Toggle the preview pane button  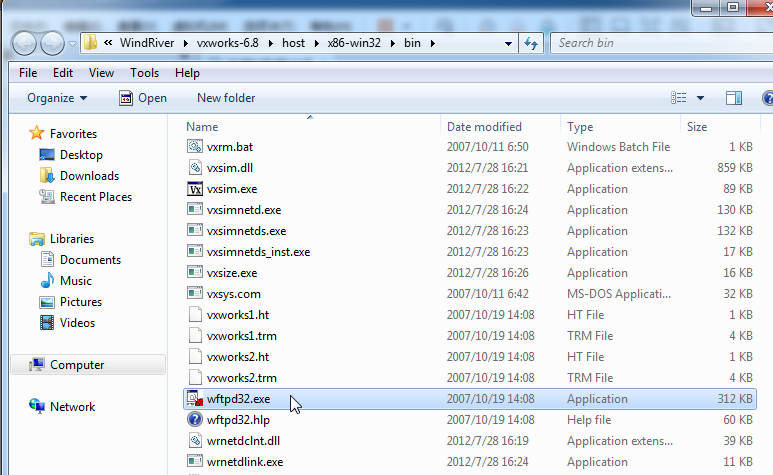[734, 98]
